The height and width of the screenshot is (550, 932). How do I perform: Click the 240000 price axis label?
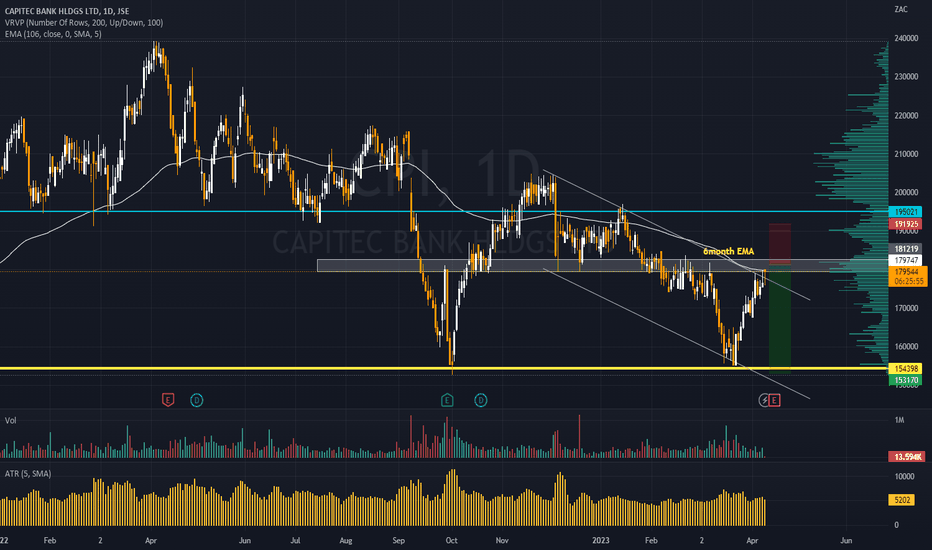pyautogui.click(x=906, y=39)
